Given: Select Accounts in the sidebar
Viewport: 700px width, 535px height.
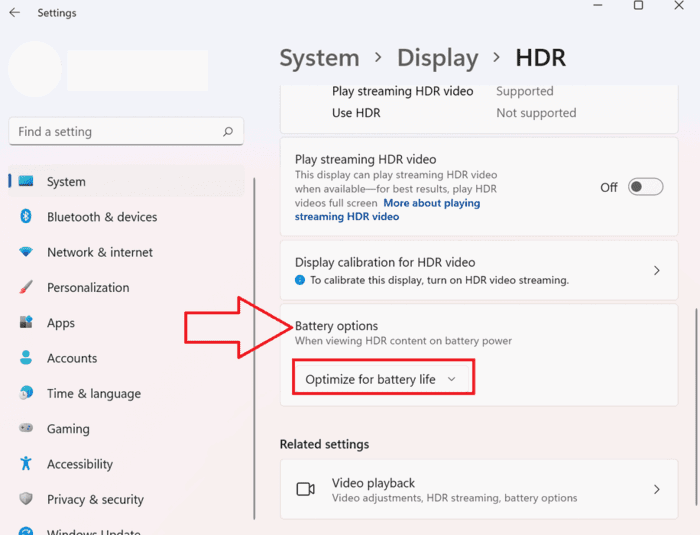Looking at the screenshot, I should (x=126, y=358).
